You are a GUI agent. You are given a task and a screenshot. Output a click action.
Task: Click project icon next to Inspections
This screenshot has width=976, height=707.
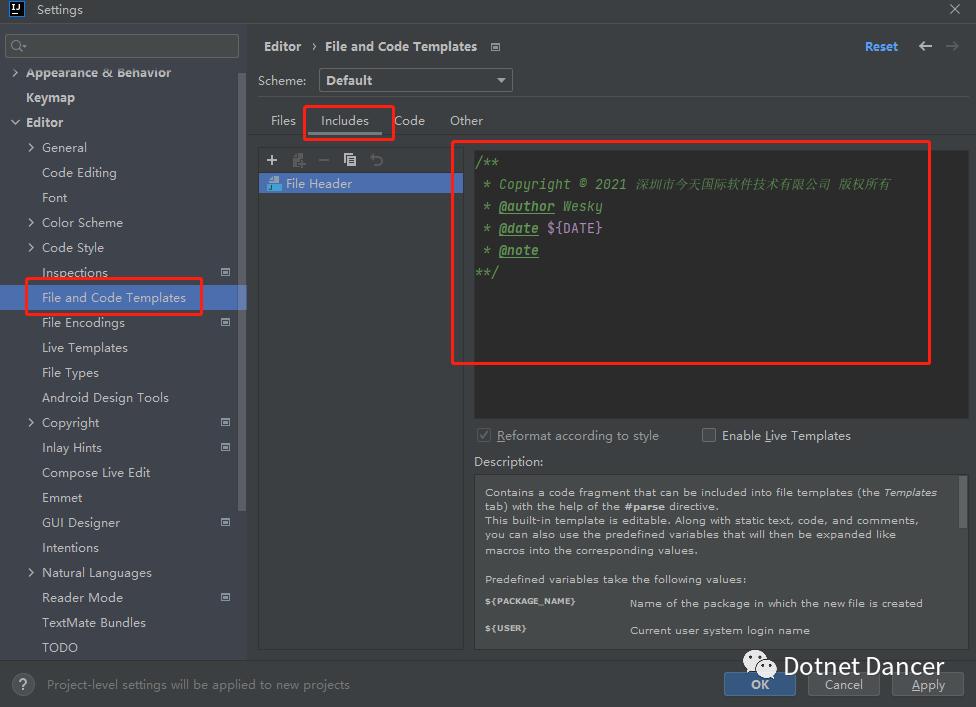click(x=225, y=272)
